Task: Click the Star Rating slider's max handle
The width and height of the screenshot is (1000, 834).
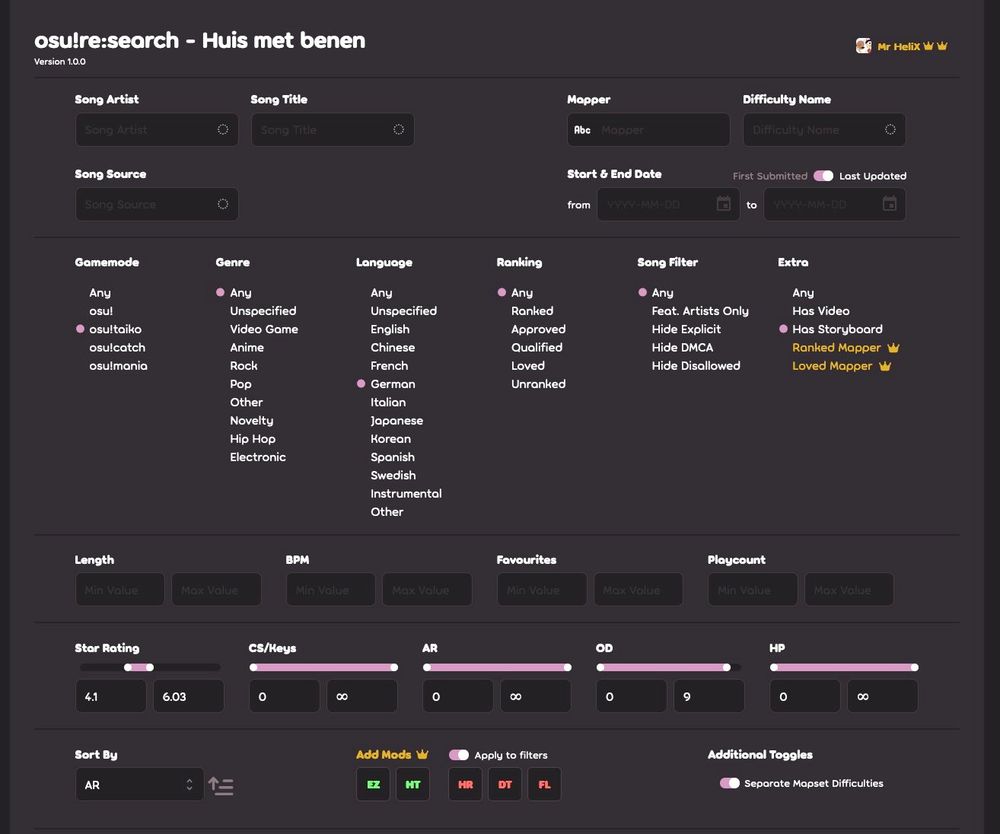Action: pos(150,668)
